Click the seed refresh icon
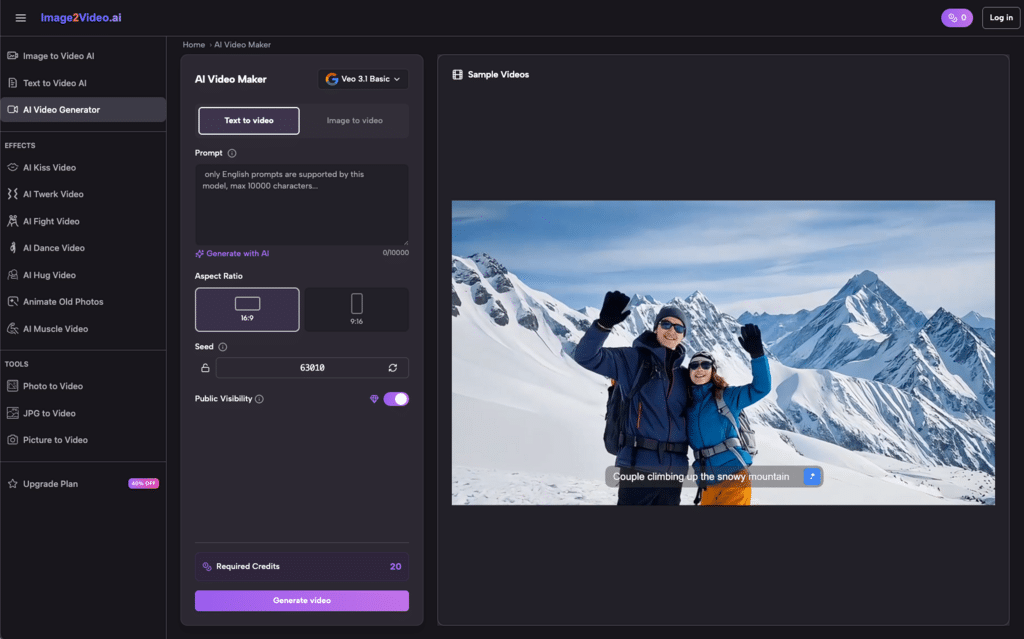The image size is (1024, 639). tap(395, 368)
